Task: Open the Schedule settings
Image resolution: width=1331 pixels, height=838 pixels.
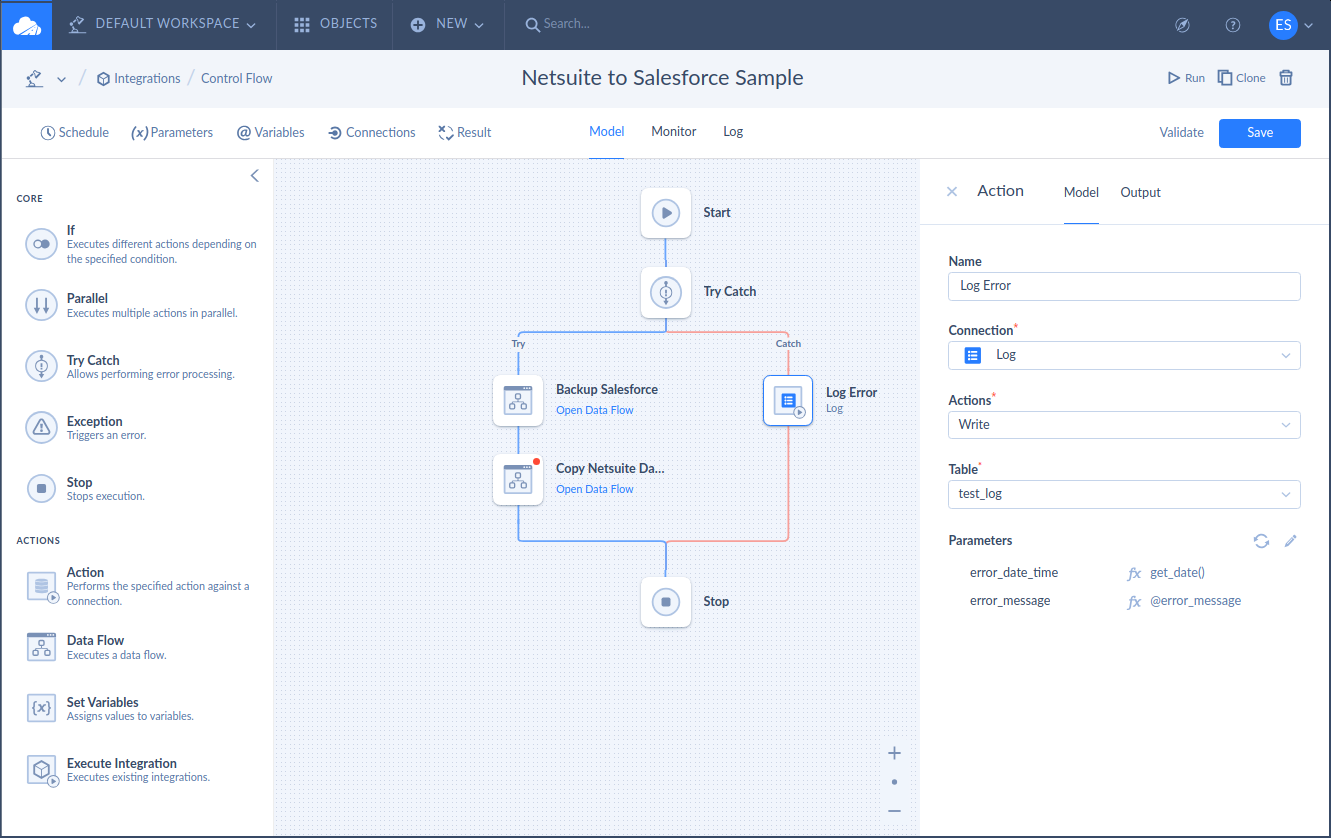Action: (x=74, y=132)
